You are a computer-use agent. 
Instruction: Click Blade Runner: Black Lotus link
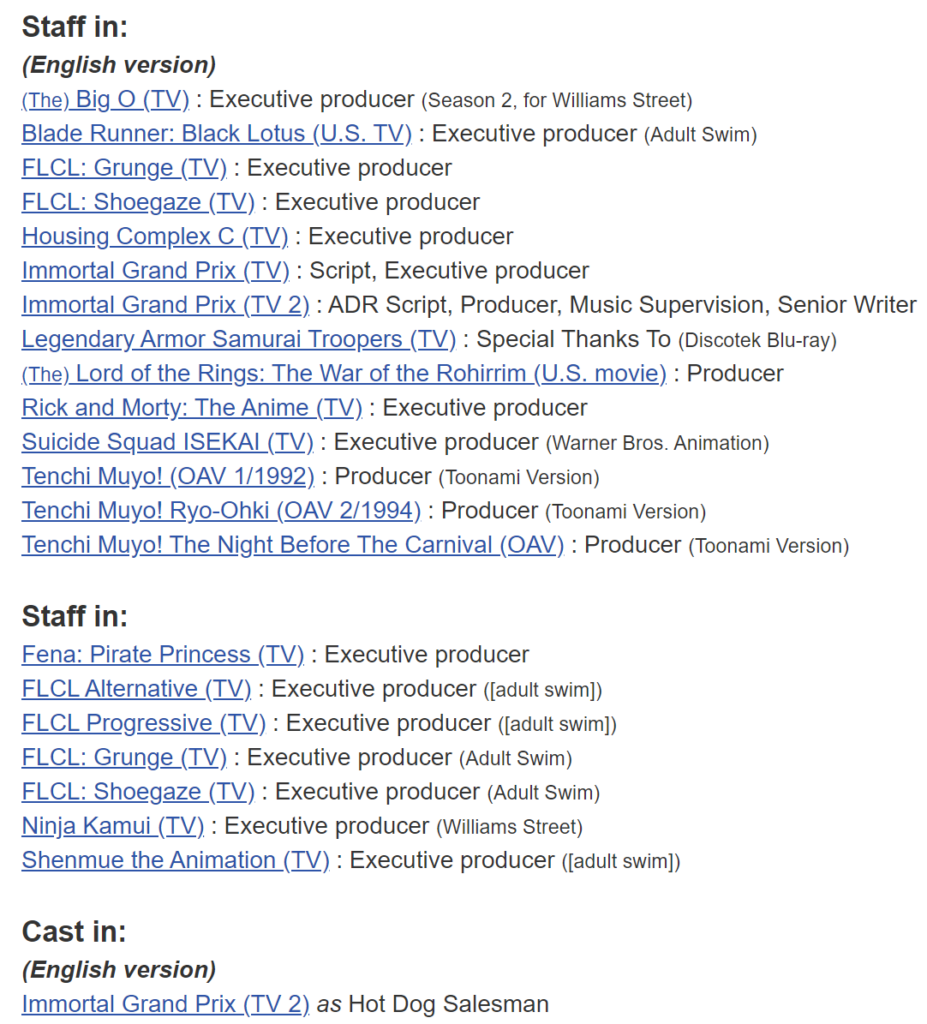(x=216, y=134)
